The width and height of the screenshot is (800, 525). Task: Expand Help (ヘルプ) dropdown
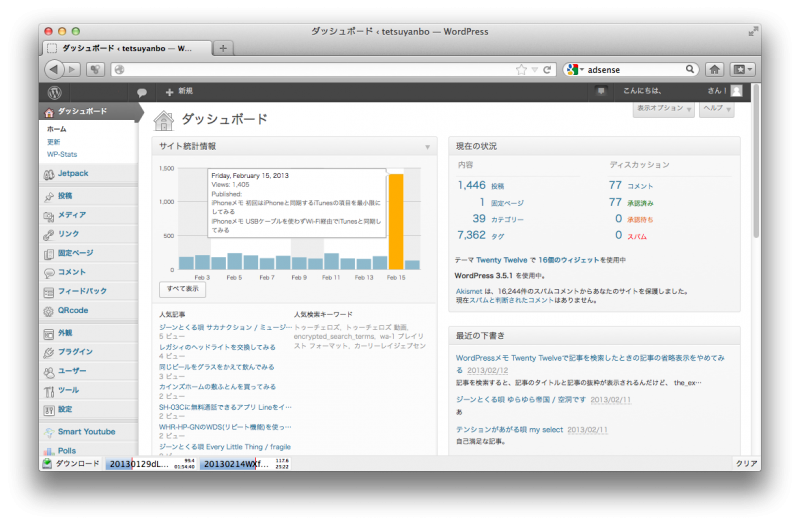pyautogui.click(x=717, y=109)
